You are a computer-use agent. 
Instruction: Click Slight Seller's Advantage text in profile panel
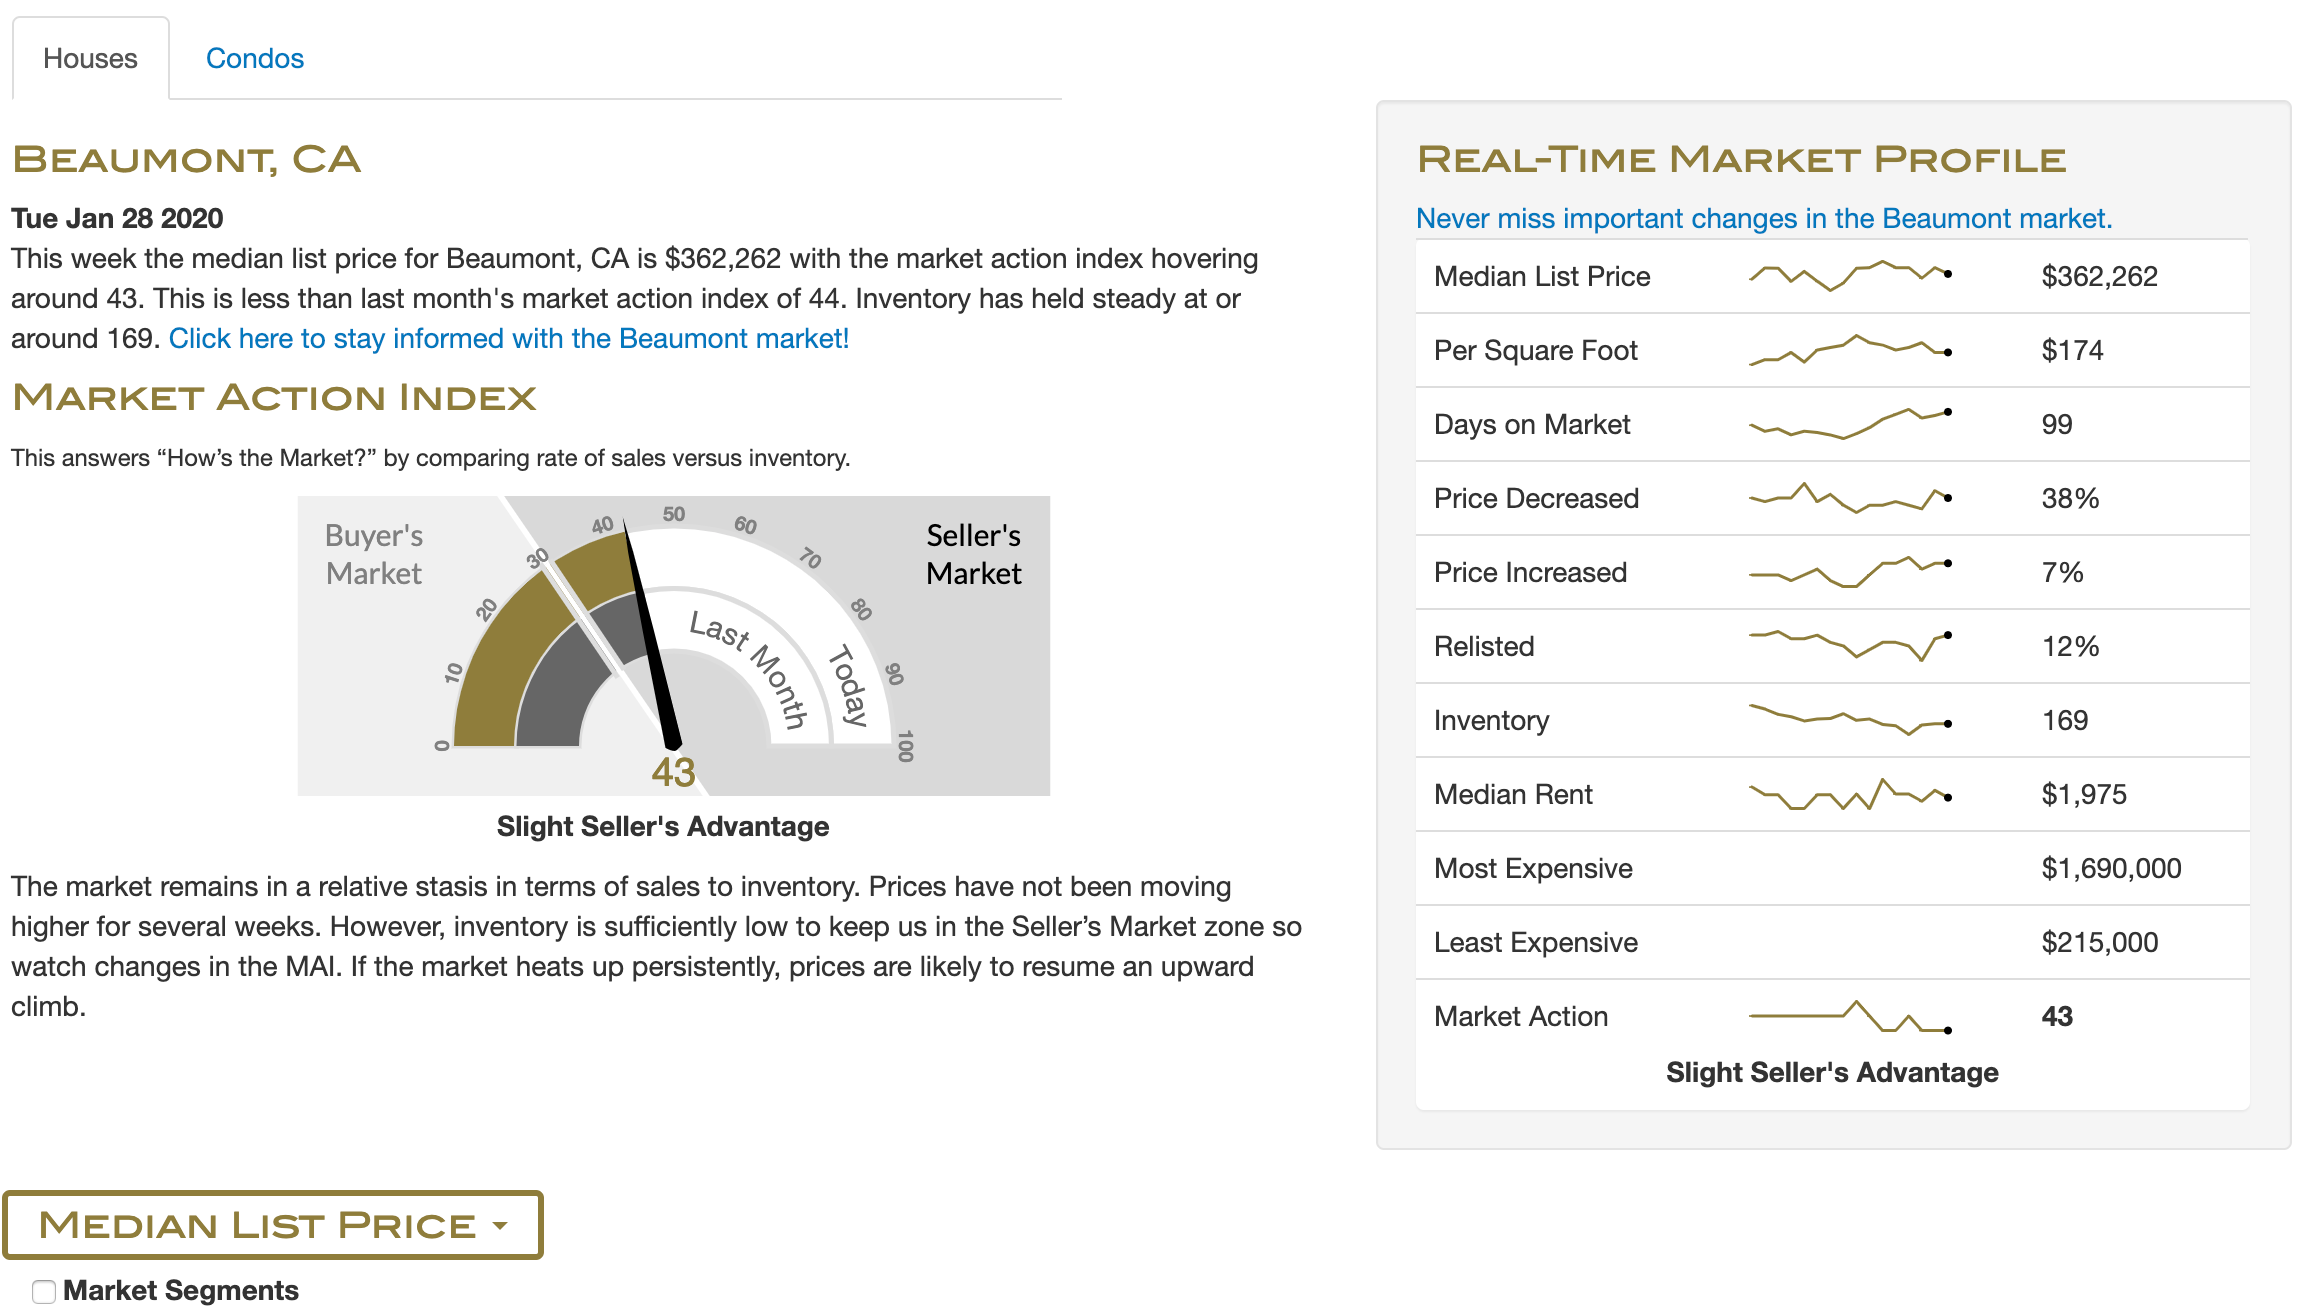(x=1832, y=1072)
